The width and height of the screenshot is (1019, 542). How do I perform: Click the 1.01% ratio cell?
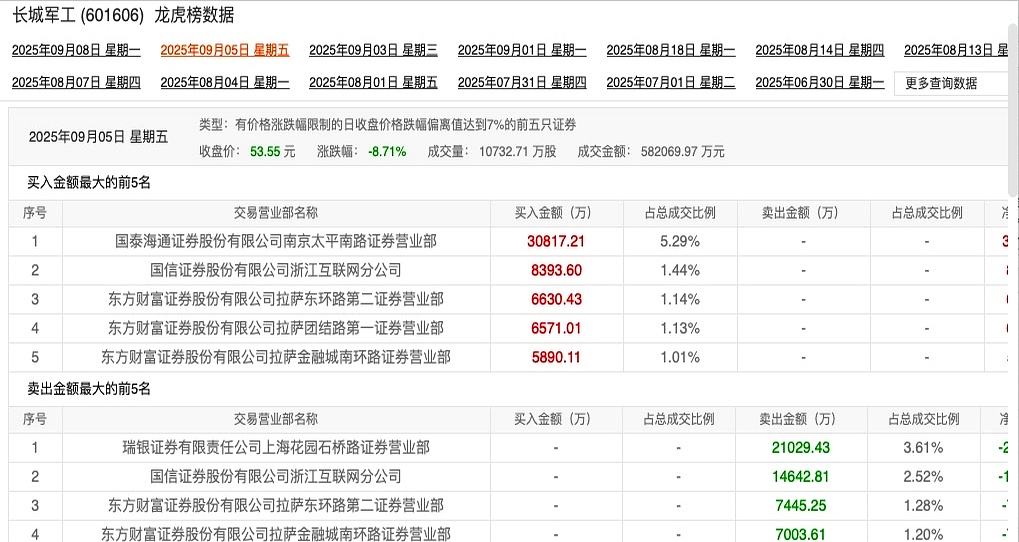pos(680,357)
